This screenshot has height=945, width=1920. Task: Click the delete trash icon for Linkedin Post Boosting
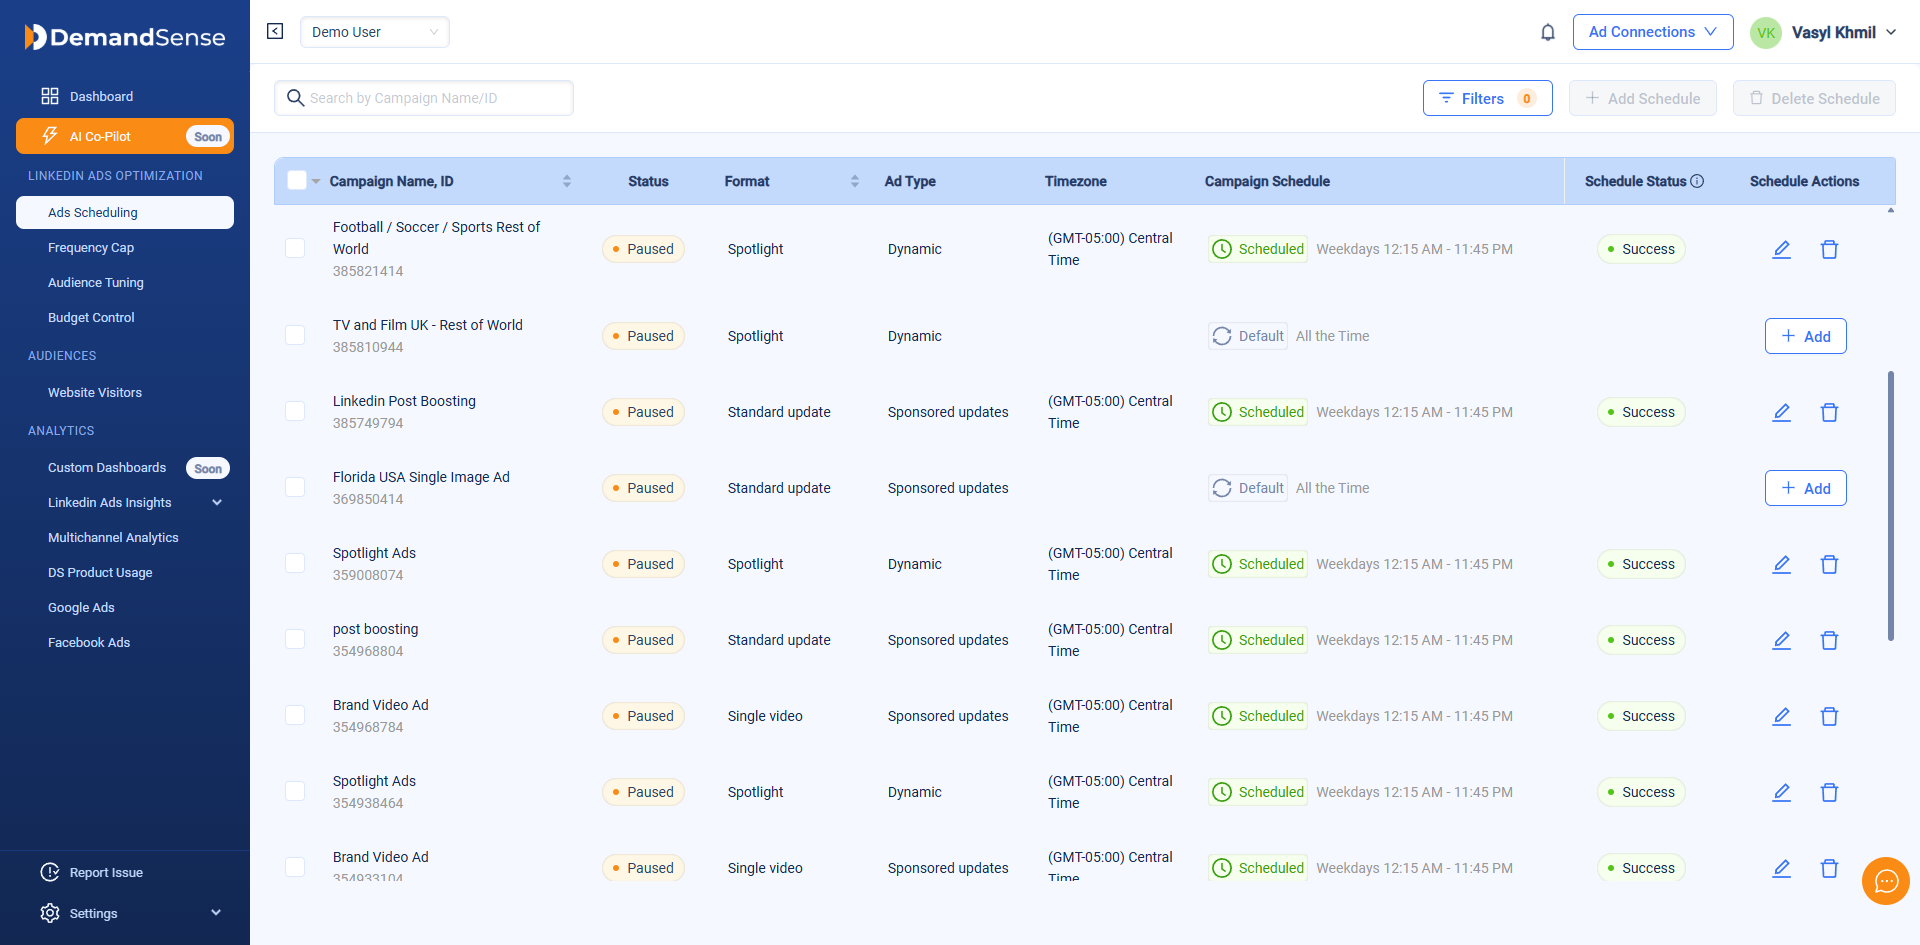coord(1830,412)
